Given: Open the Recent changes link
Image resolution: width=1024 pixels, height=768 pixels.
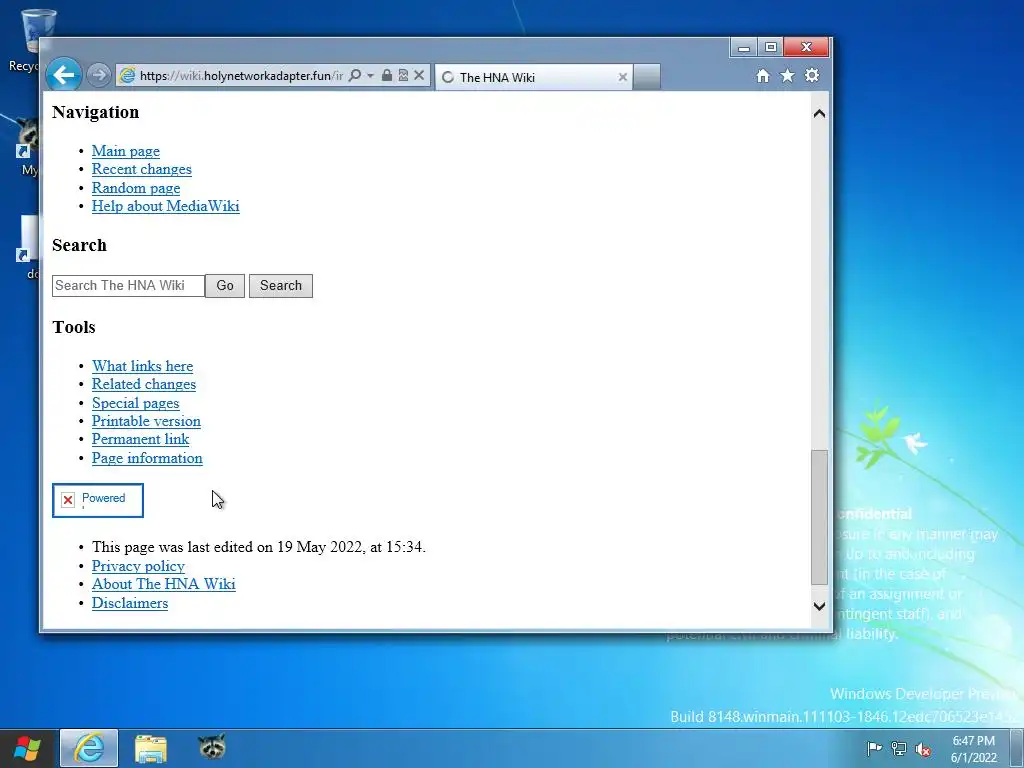Looking at the screenshot, I should point(142,169).
